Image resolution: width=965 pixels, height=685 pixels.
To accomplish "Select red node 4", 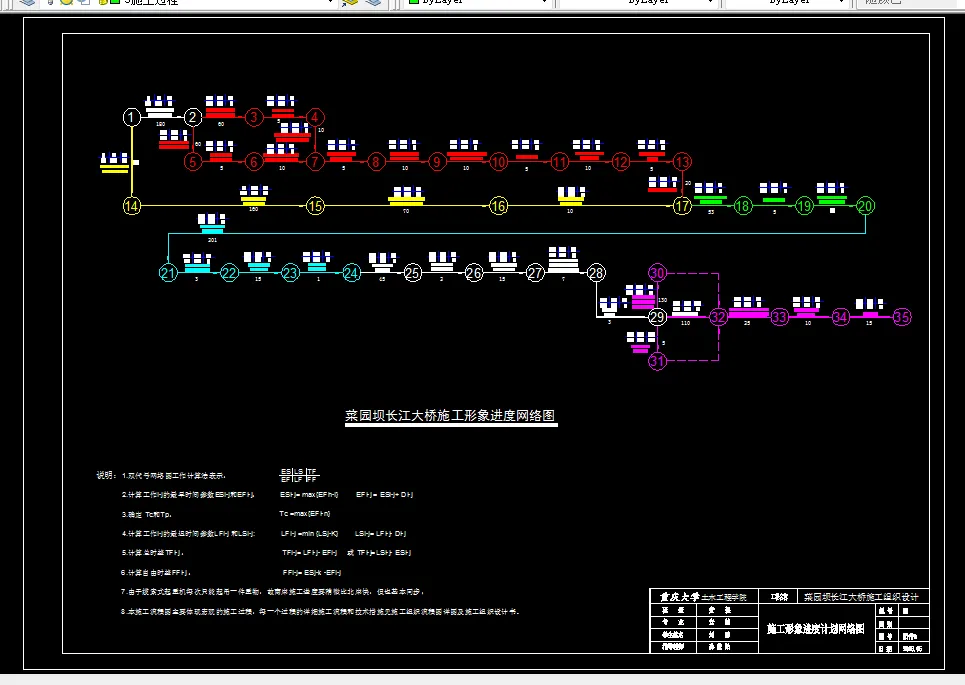I will [314, 118].
